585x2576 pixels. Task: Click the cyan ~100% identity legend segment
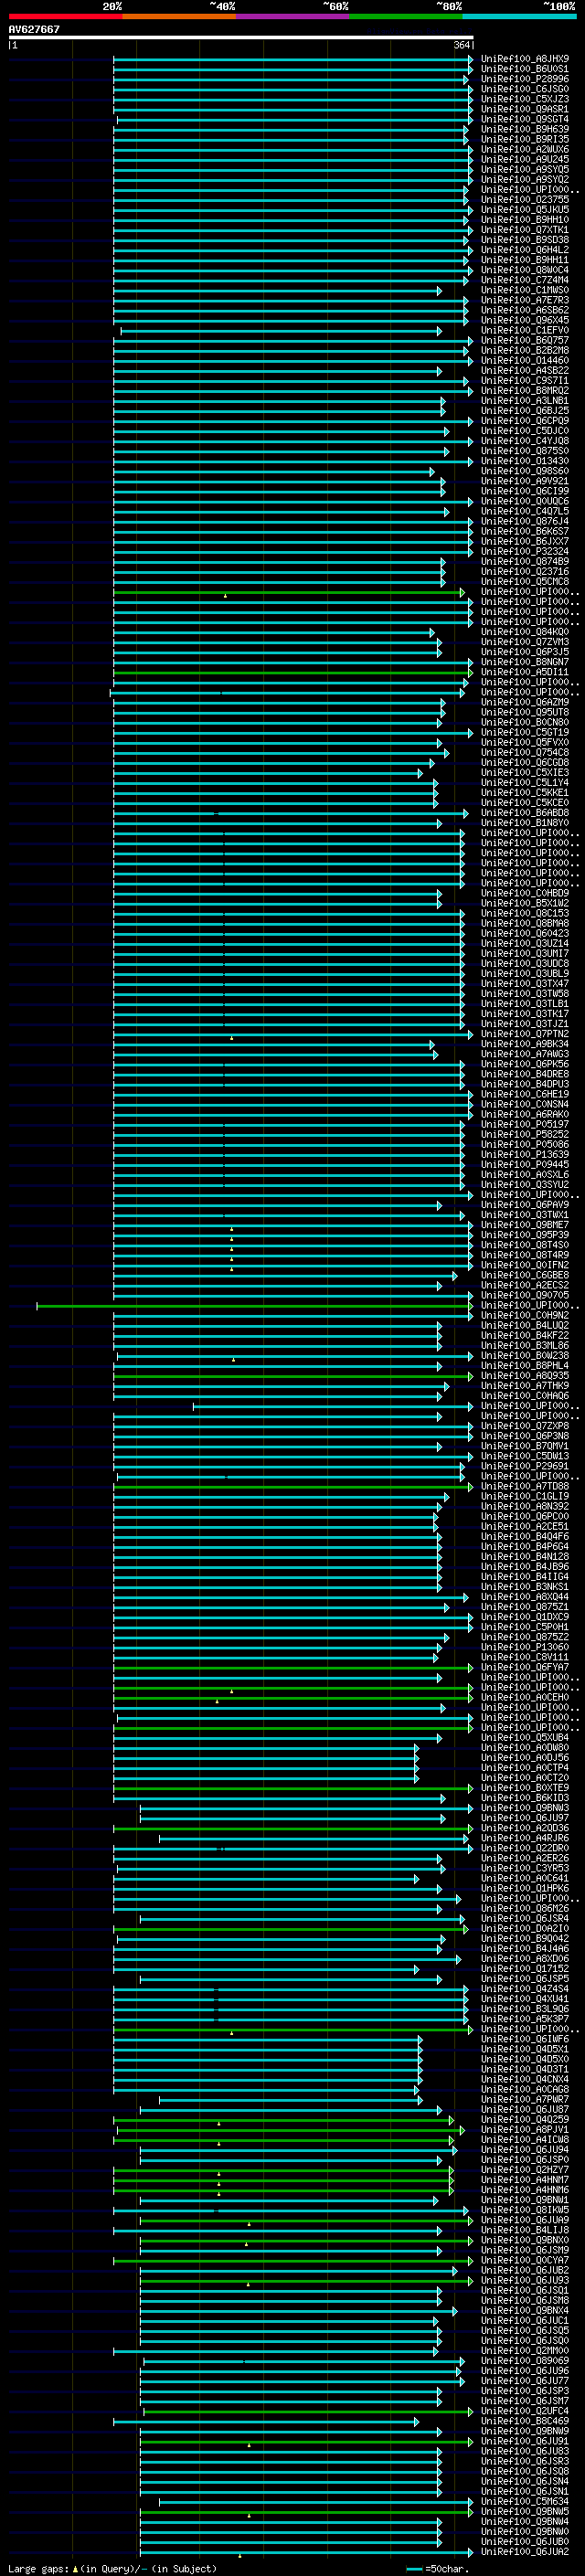(519, 16)
